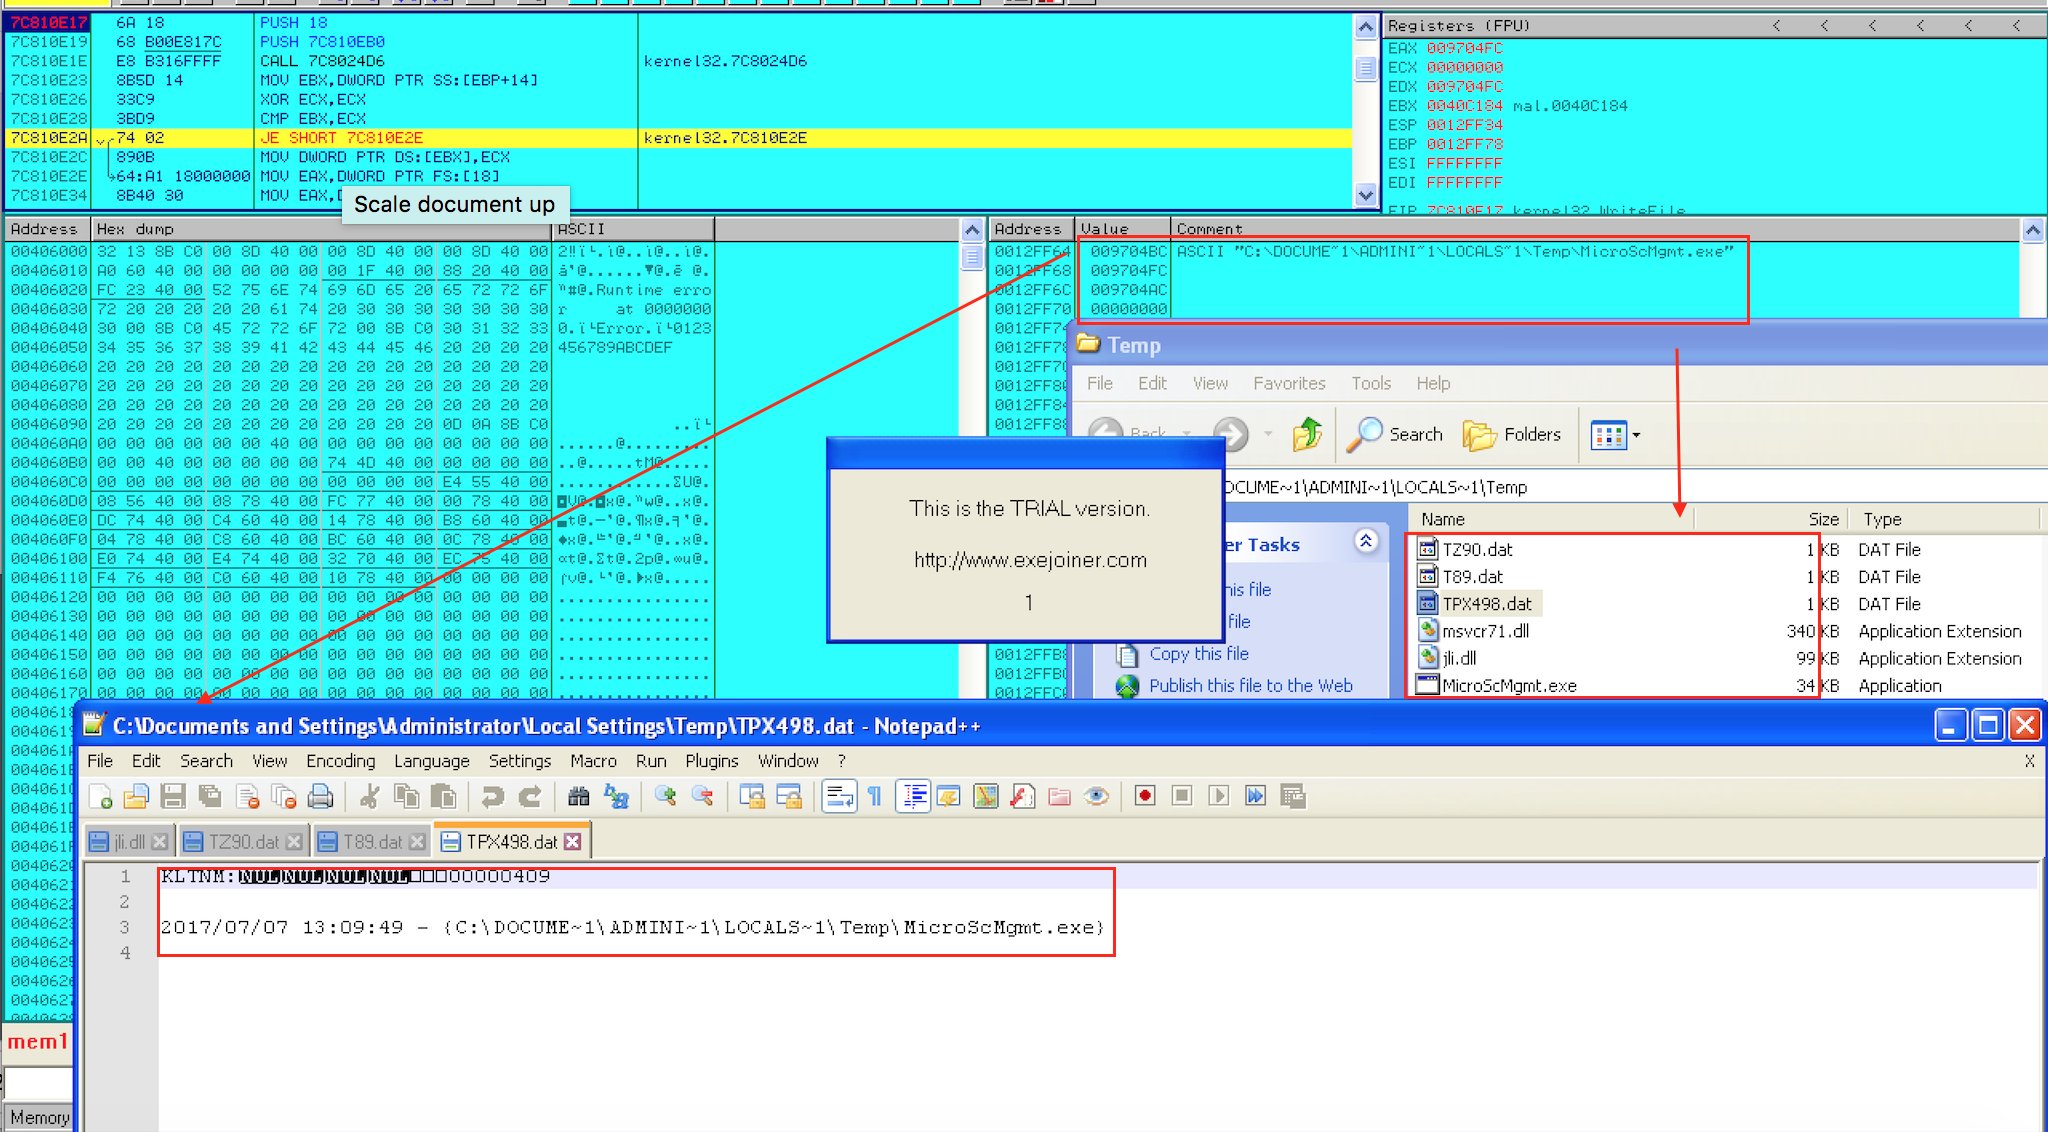Click the Start macro recording button
This screenshot has width=2048, height=1132.
[x=1145, y=796]
